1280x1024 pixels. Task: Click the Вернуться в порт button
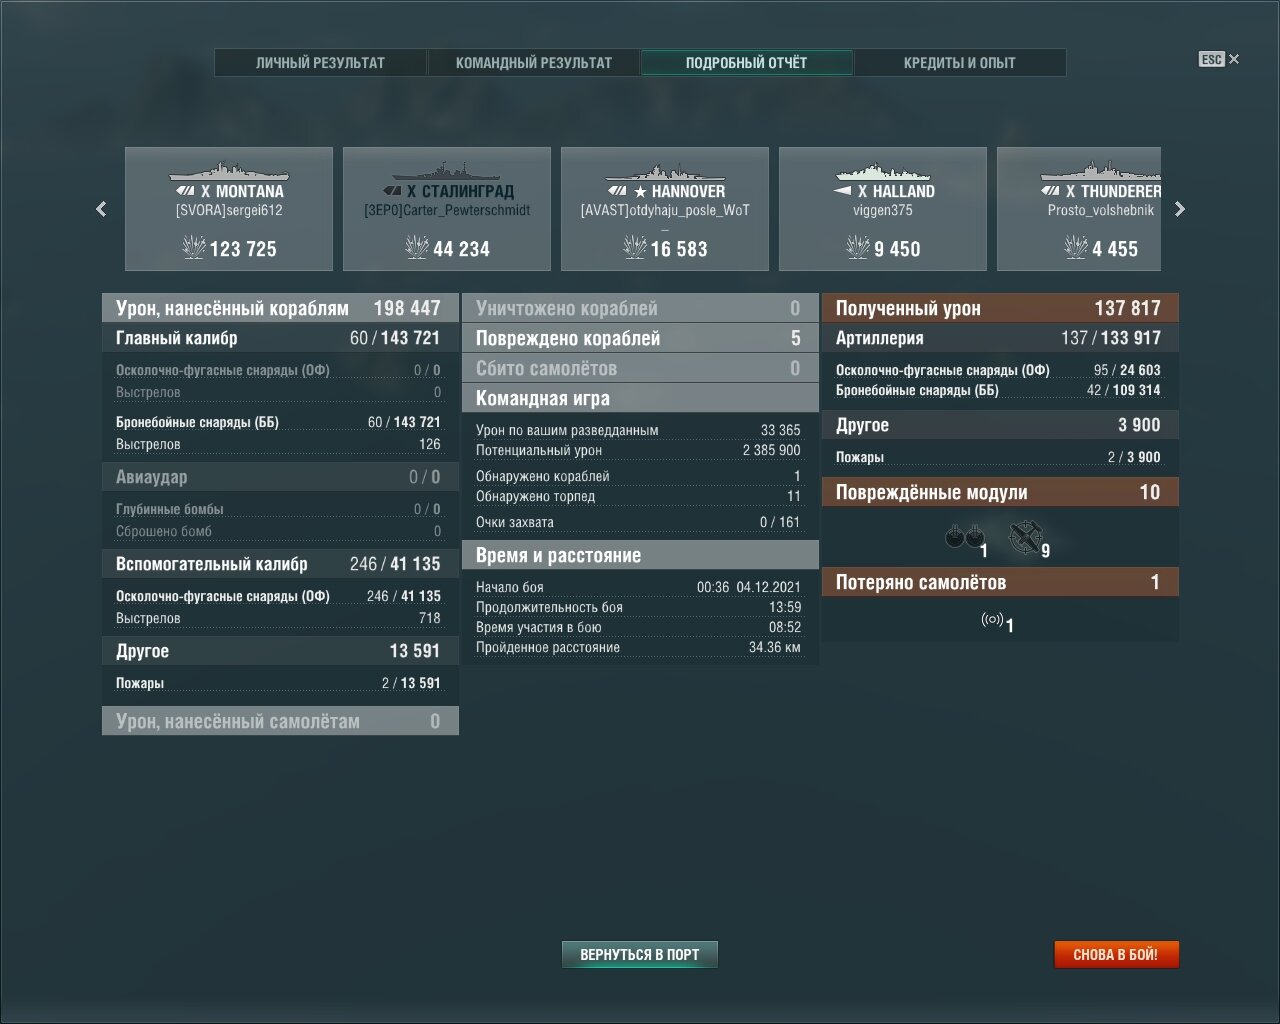(x=640, y=954)
